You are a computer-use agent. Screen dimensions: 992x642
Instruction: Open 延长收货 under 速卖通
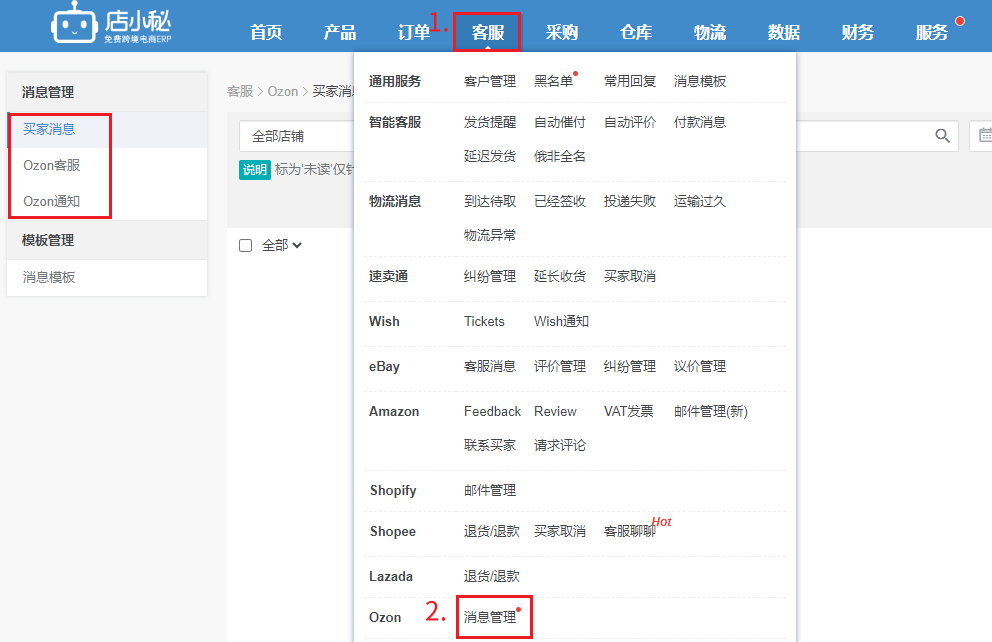pyautogui.click(x=560, y=276)
